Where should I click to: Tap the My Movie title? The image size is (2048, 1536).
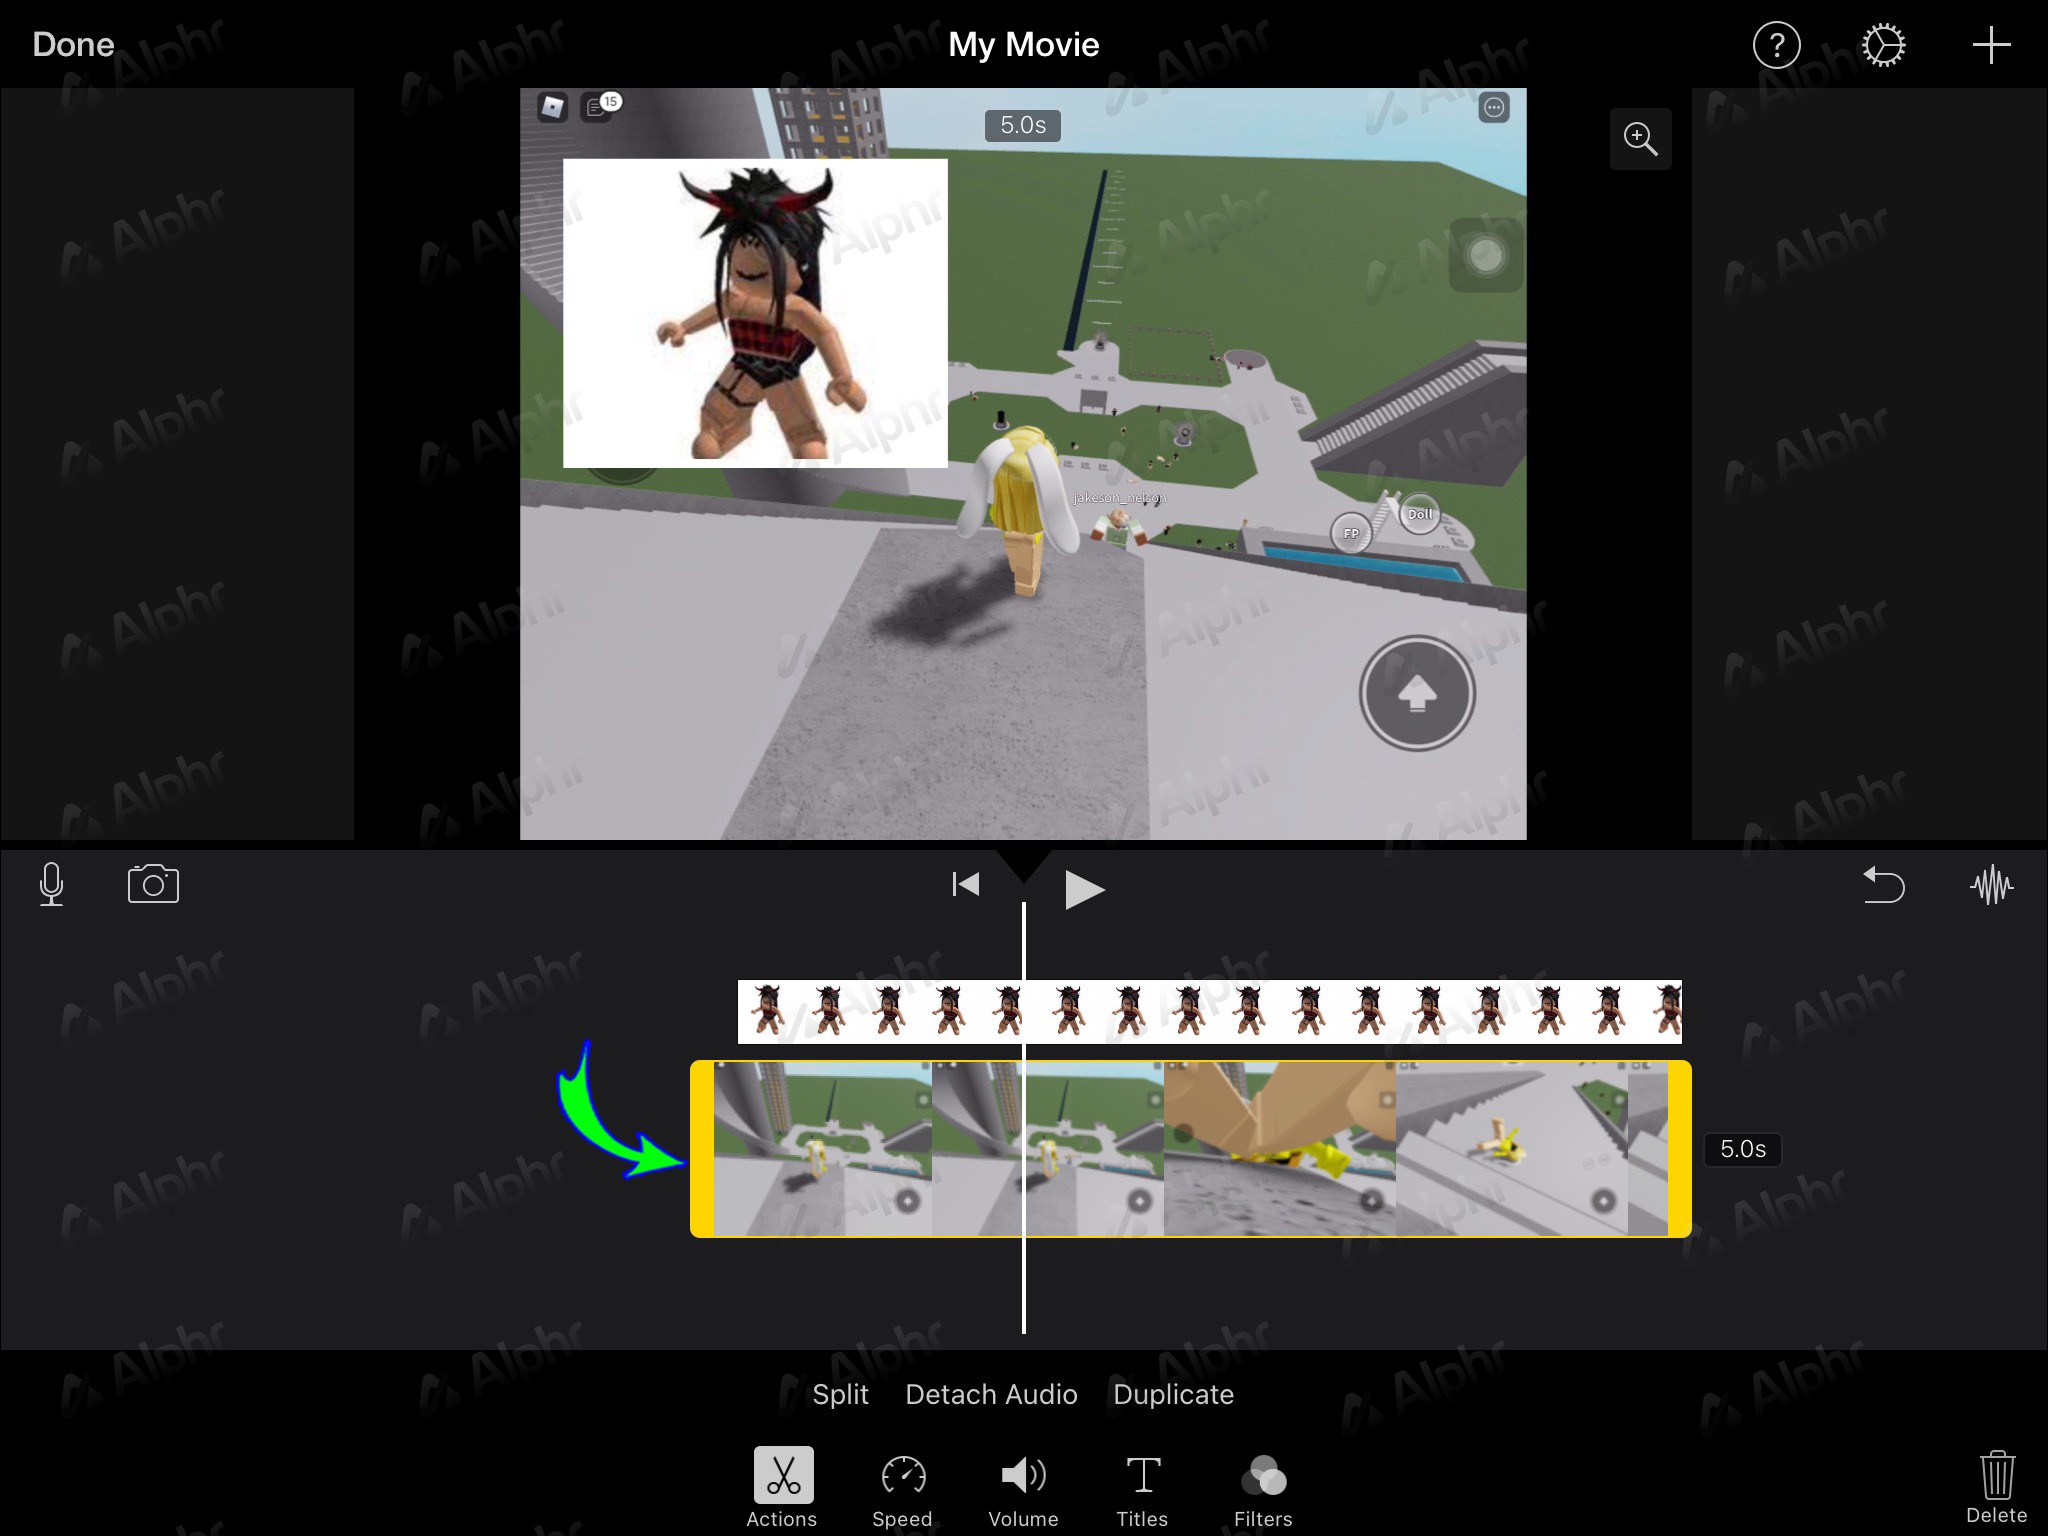[1023, 45]
